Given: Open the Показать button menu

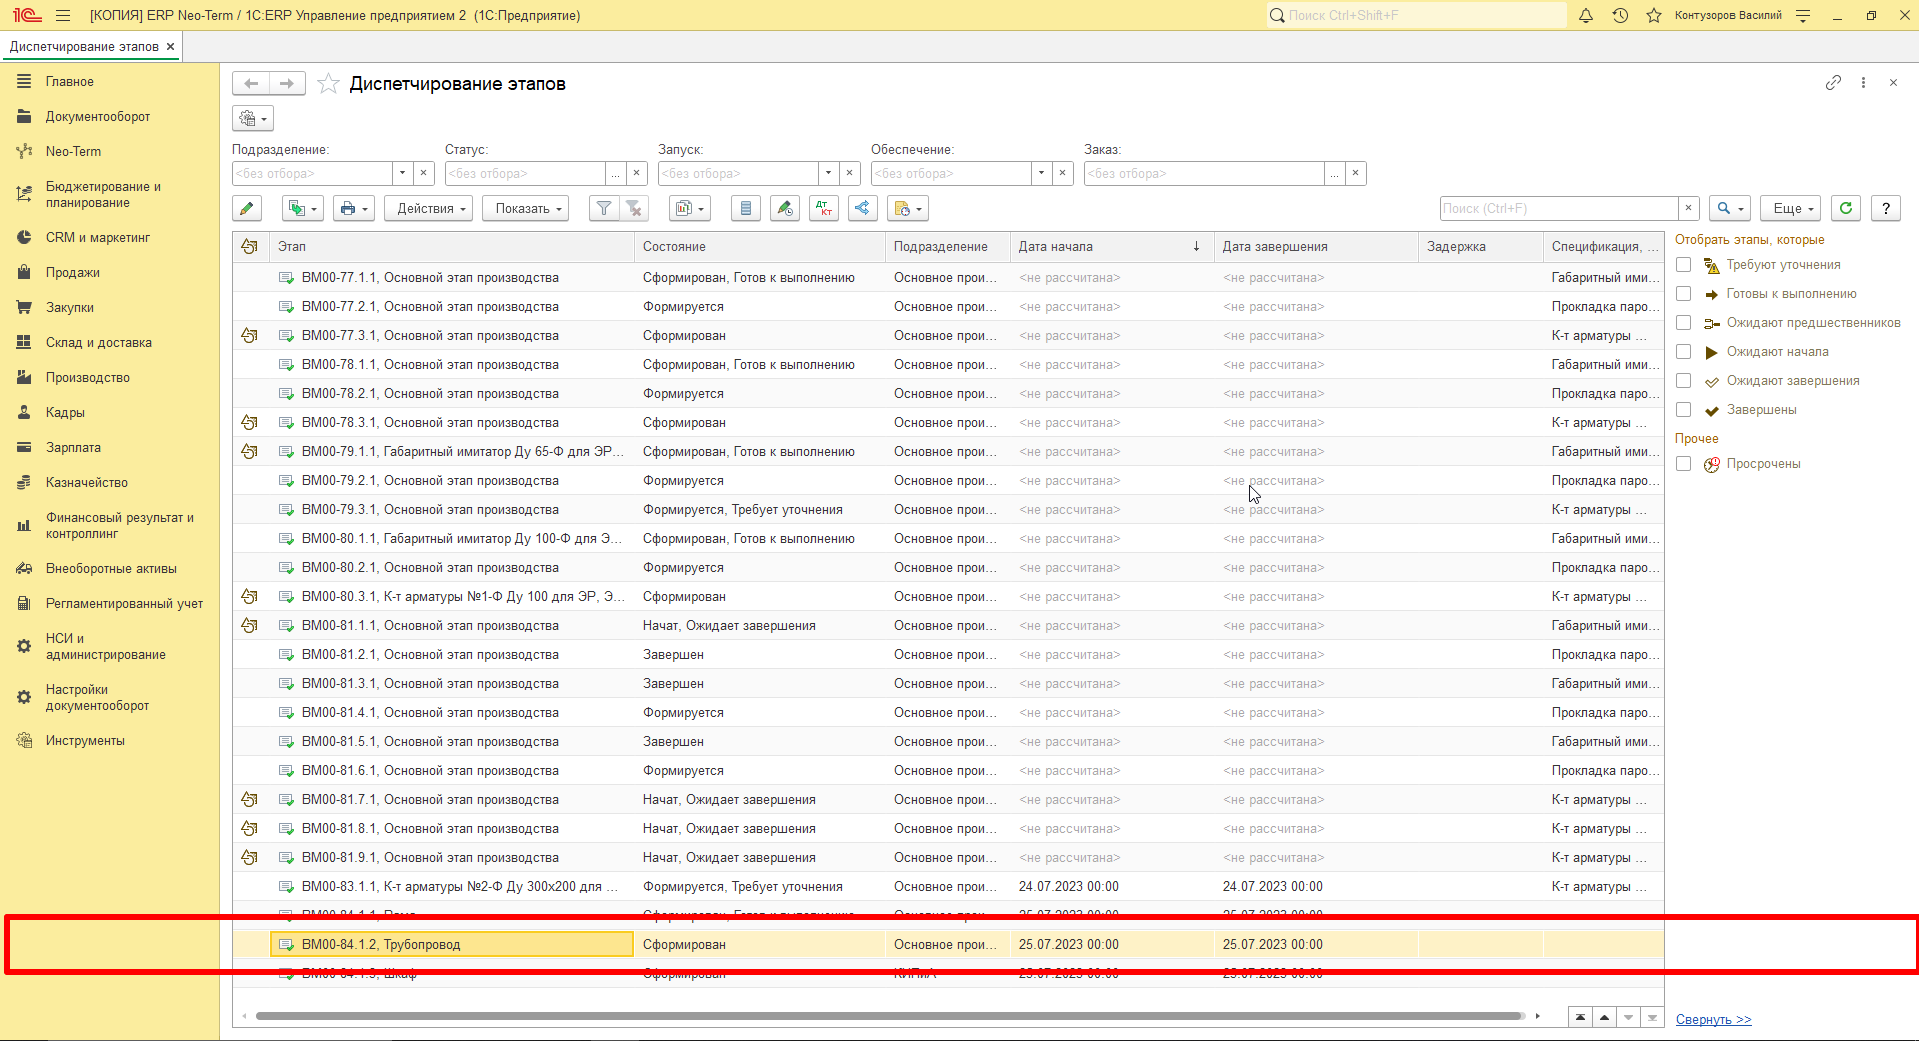Looking at the screenshot, I should point(525,208).
